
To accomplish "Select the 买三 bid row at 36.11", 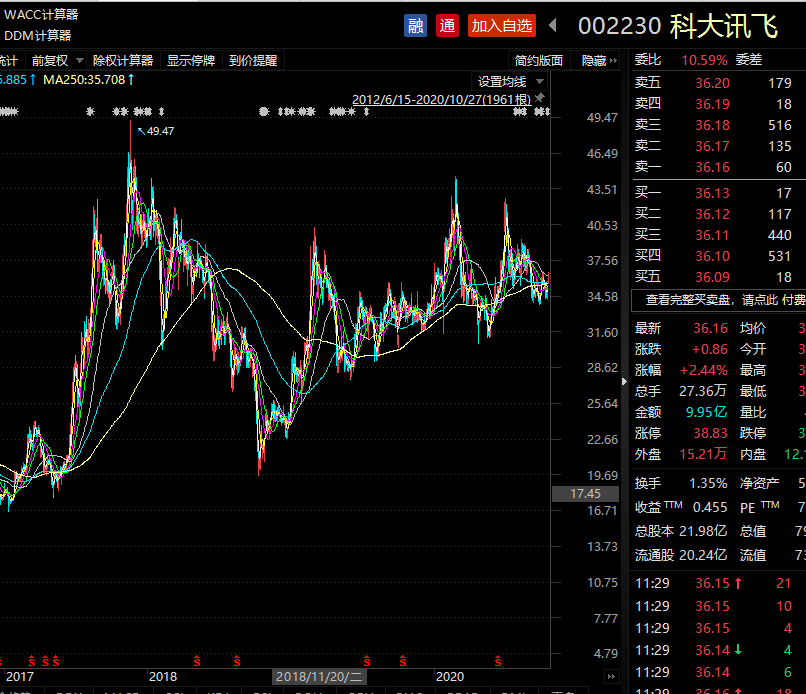I will click(x=719, y=235).
